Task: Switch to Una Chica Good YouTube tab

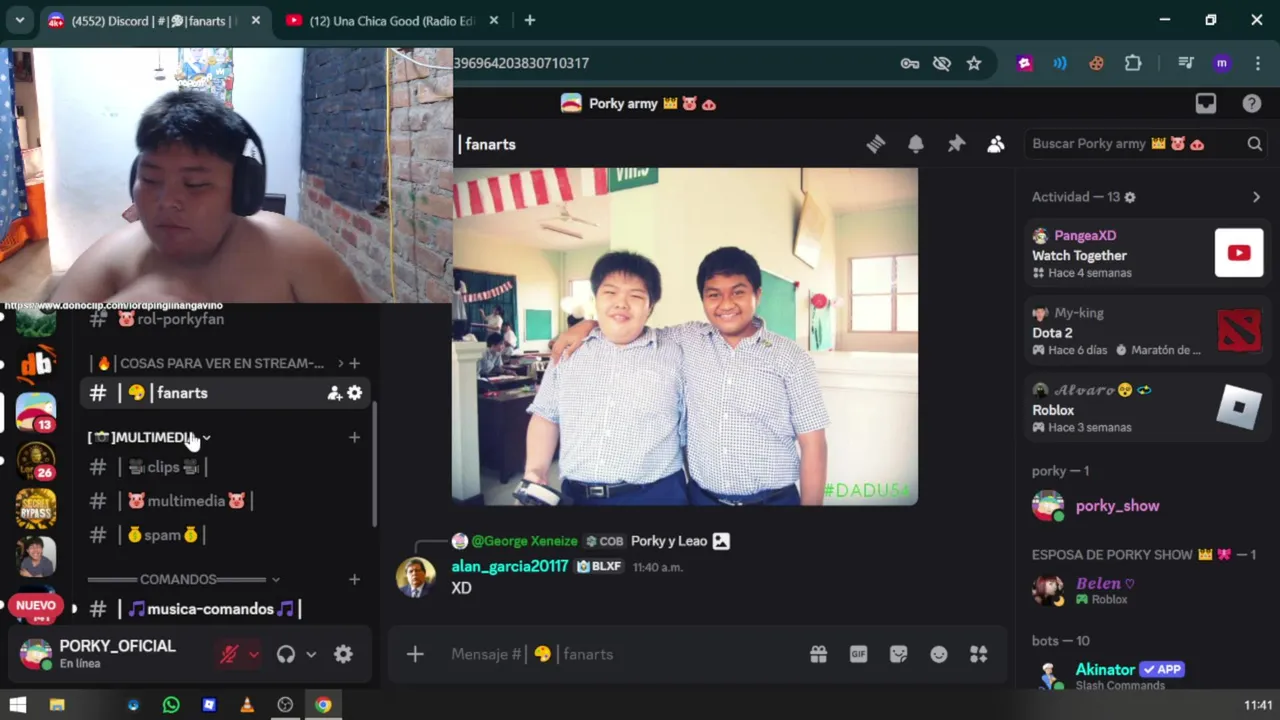Action: coord(391,20)
